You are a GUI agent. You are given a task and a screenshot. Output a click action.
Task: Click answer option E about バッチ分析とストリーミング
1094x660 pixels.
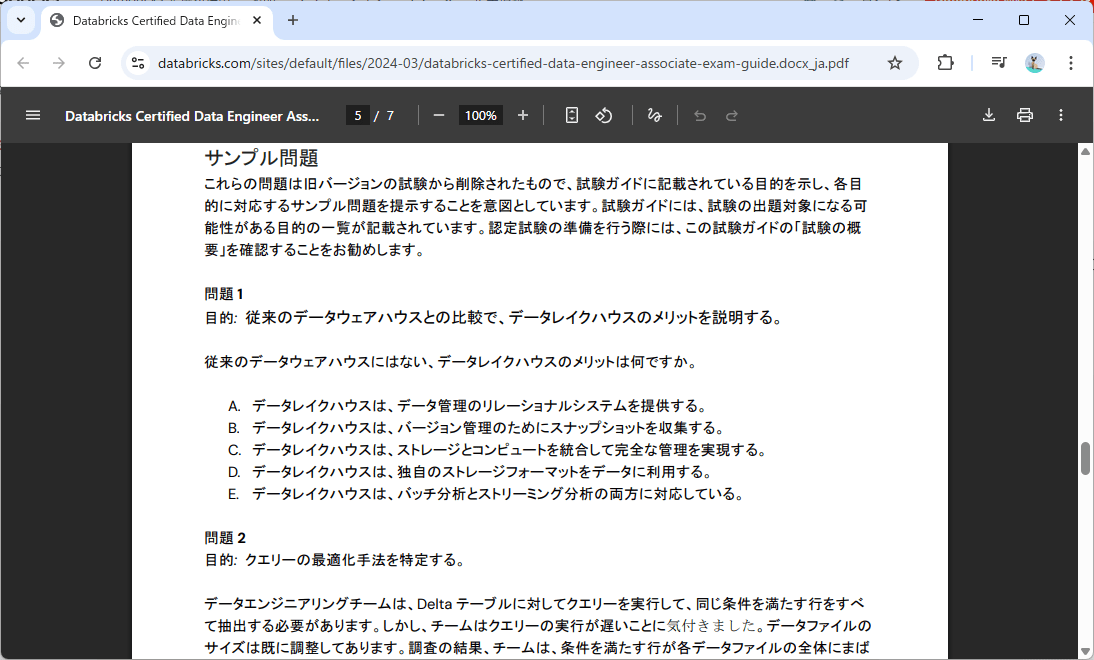coord(487,494)
